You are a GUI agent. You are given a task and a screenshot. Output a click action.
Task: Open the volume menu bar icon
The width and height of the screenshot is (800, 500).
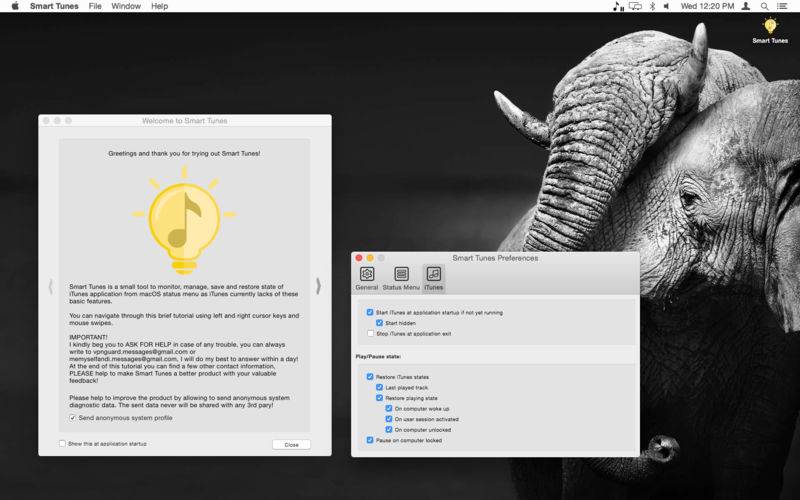pos(666,6)
